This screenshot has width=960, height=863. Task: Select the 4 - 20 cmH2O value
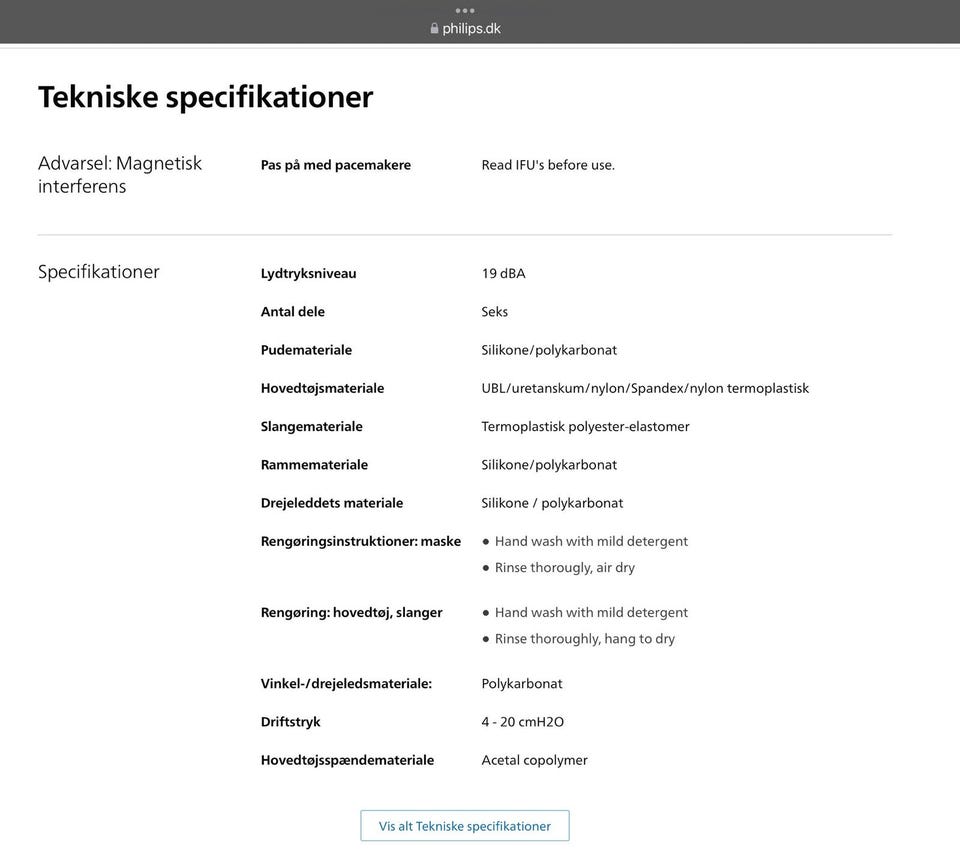tap(523, 722)
